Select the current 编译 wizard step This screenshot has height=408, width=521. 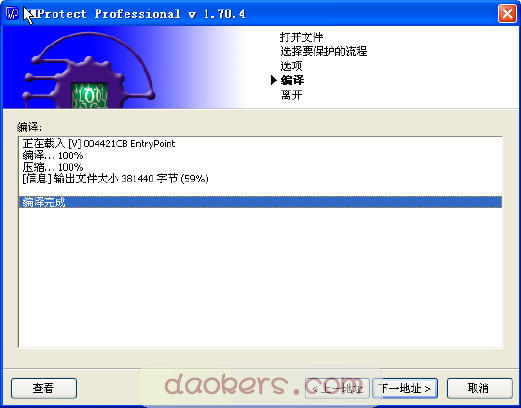(x=292, y=80)
